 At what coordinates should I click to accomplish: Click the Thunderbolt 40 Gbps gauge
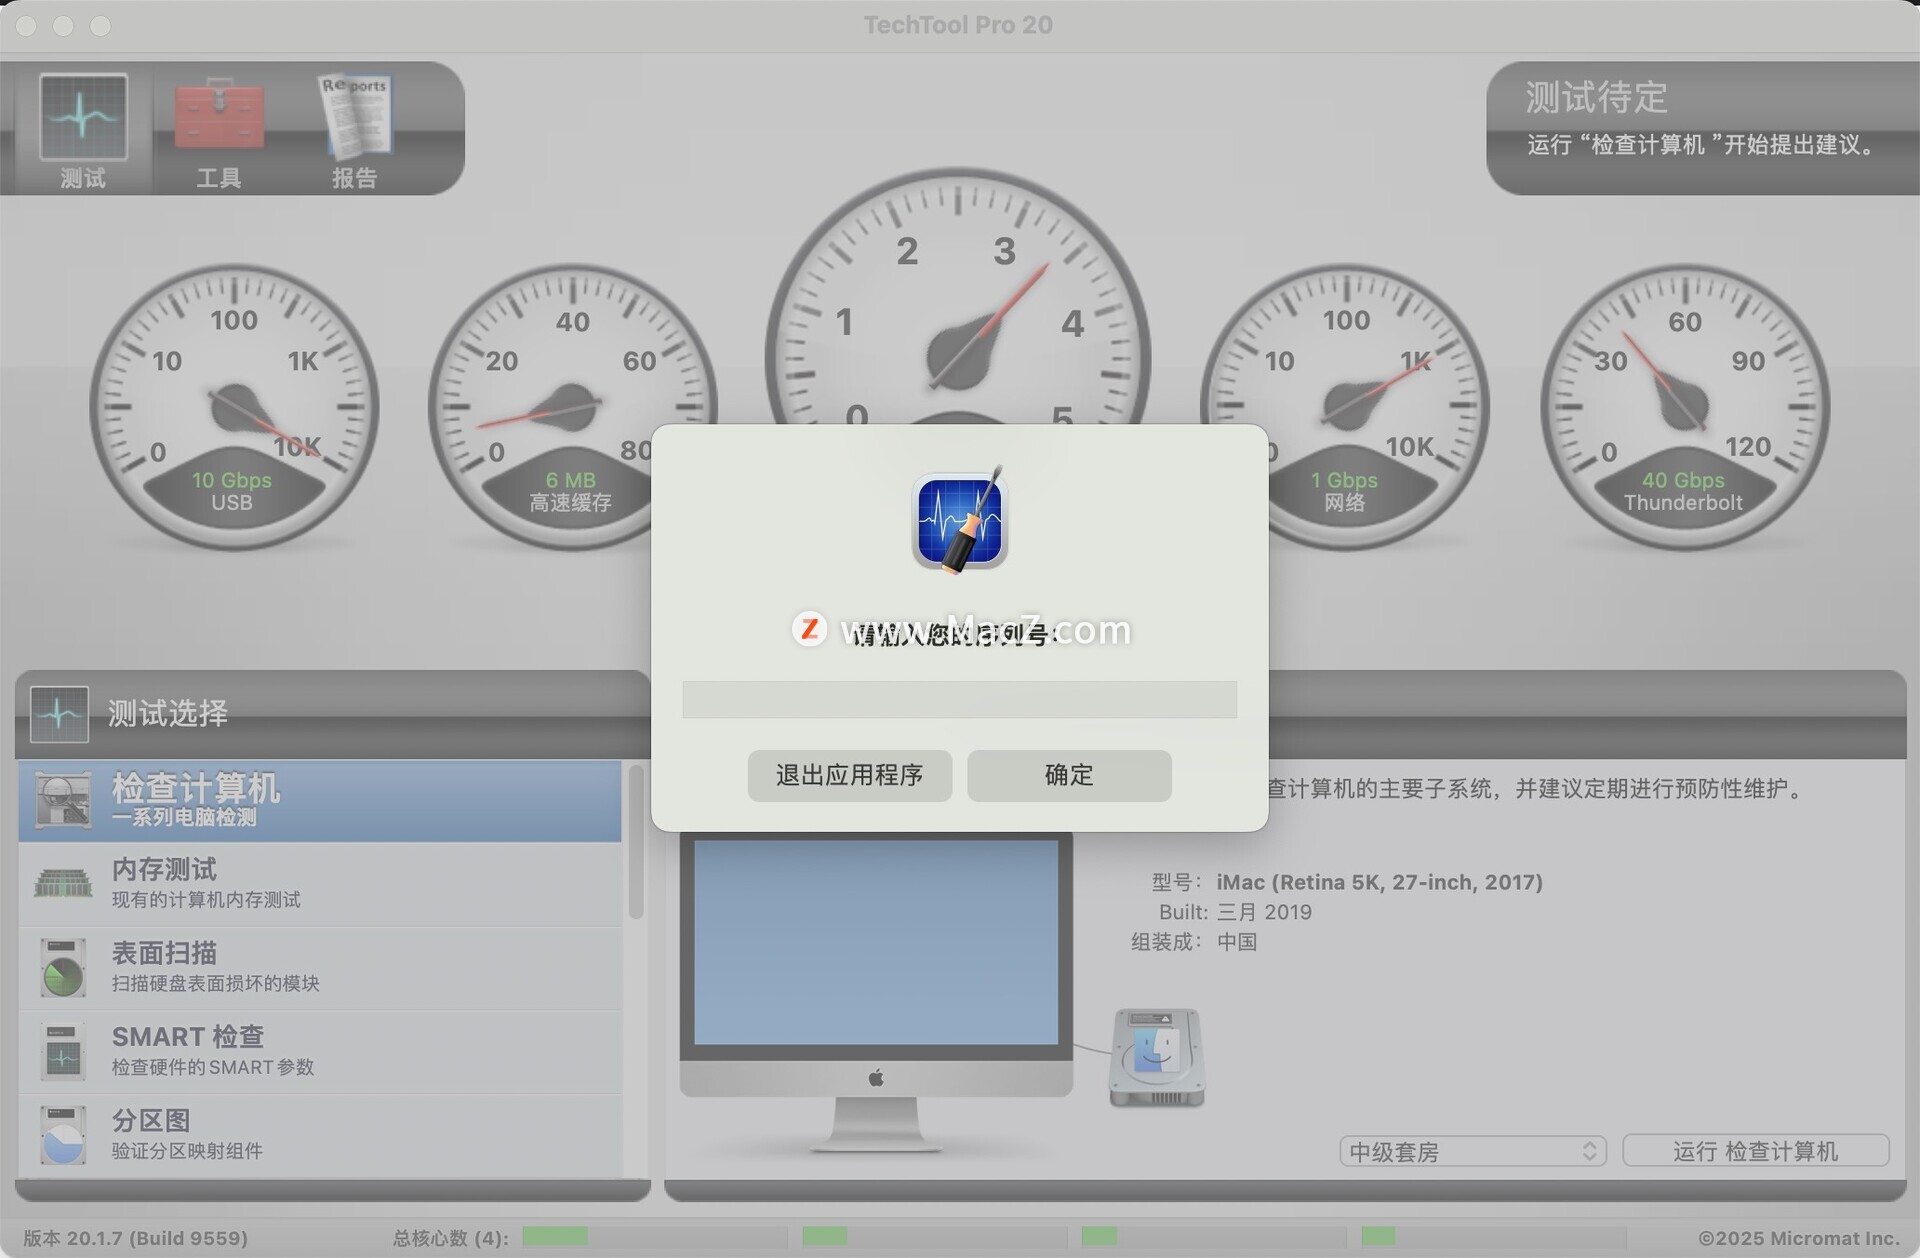[1685, 407]
